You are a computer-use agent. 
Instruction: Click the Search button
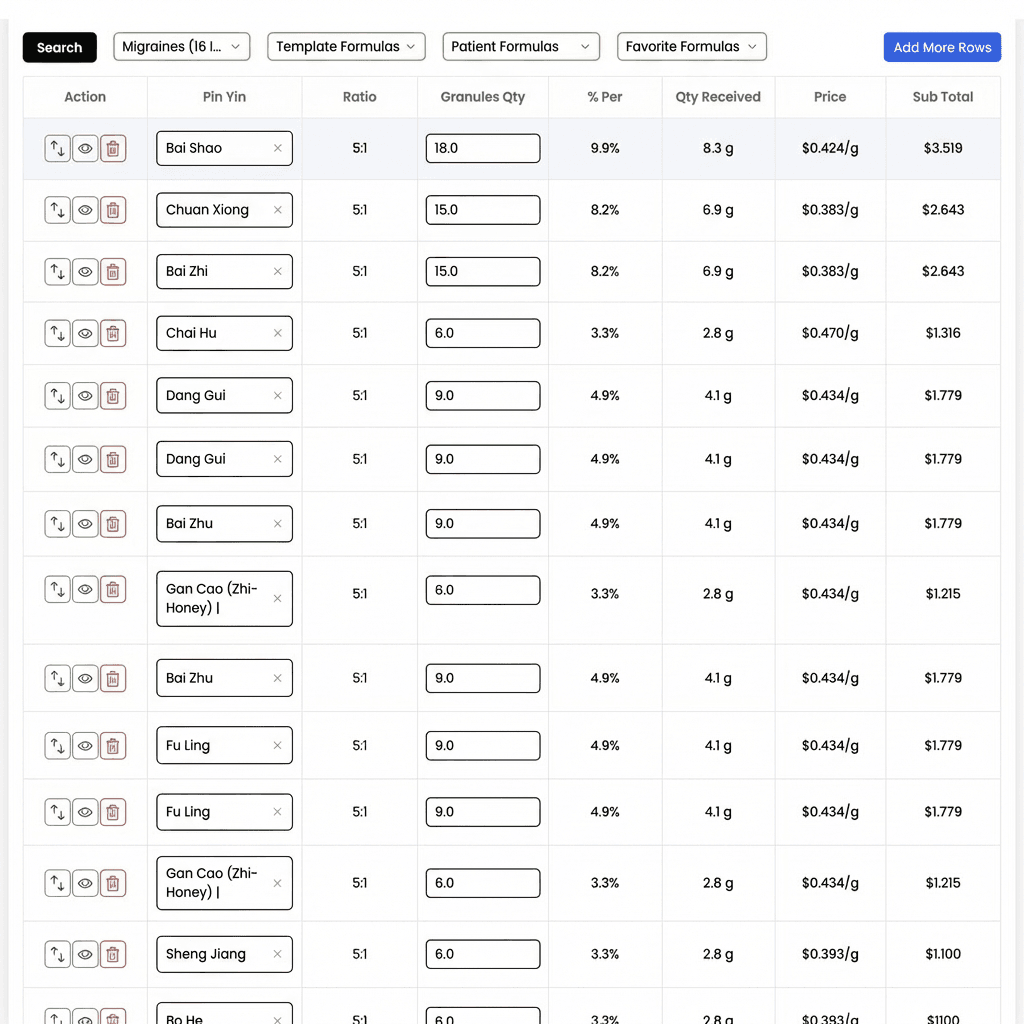click(59, 46)
